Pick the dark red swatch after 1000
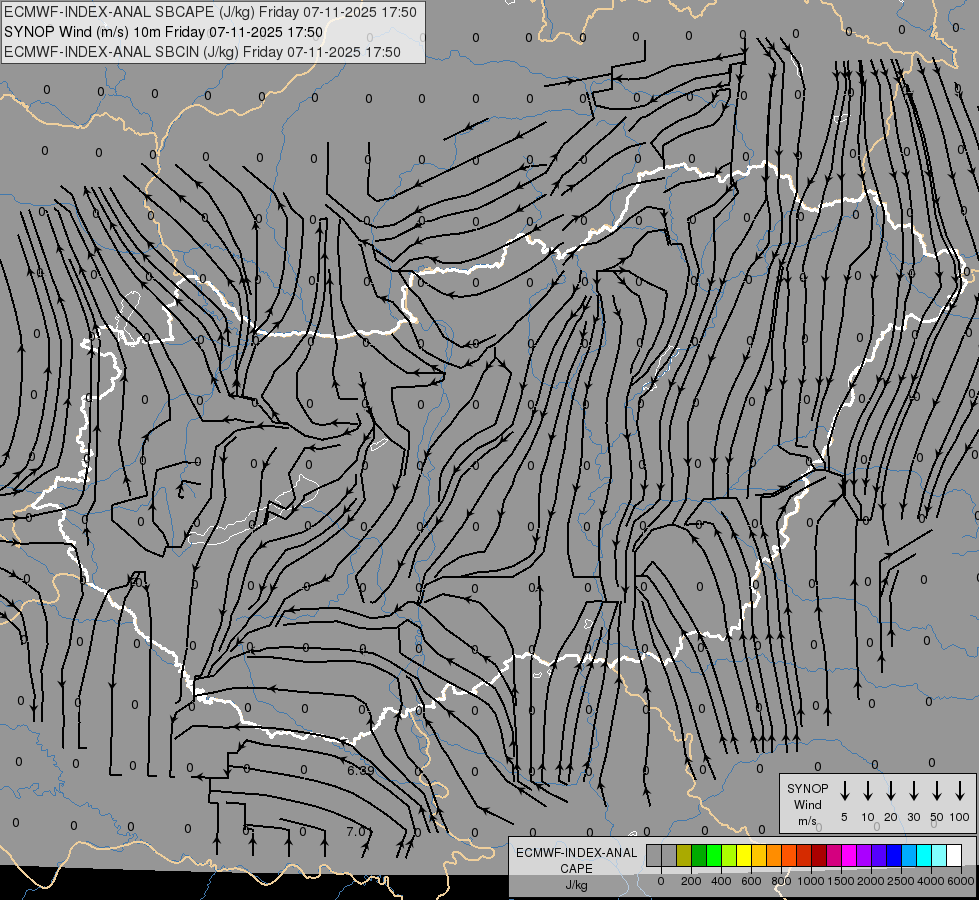Image resolution: width=979 pixels, height=900 pixels. pyautogui.click(x=820, y=856)
